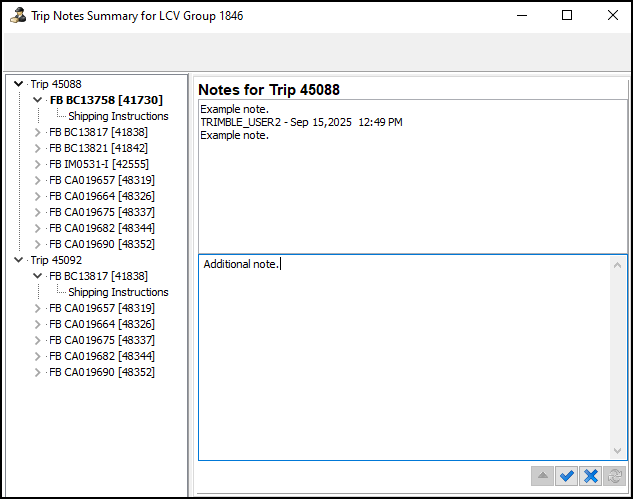Minimize the Trip Notes Summary window
Viewport: 633px width, 499px height.
click(x=522, y=15)
